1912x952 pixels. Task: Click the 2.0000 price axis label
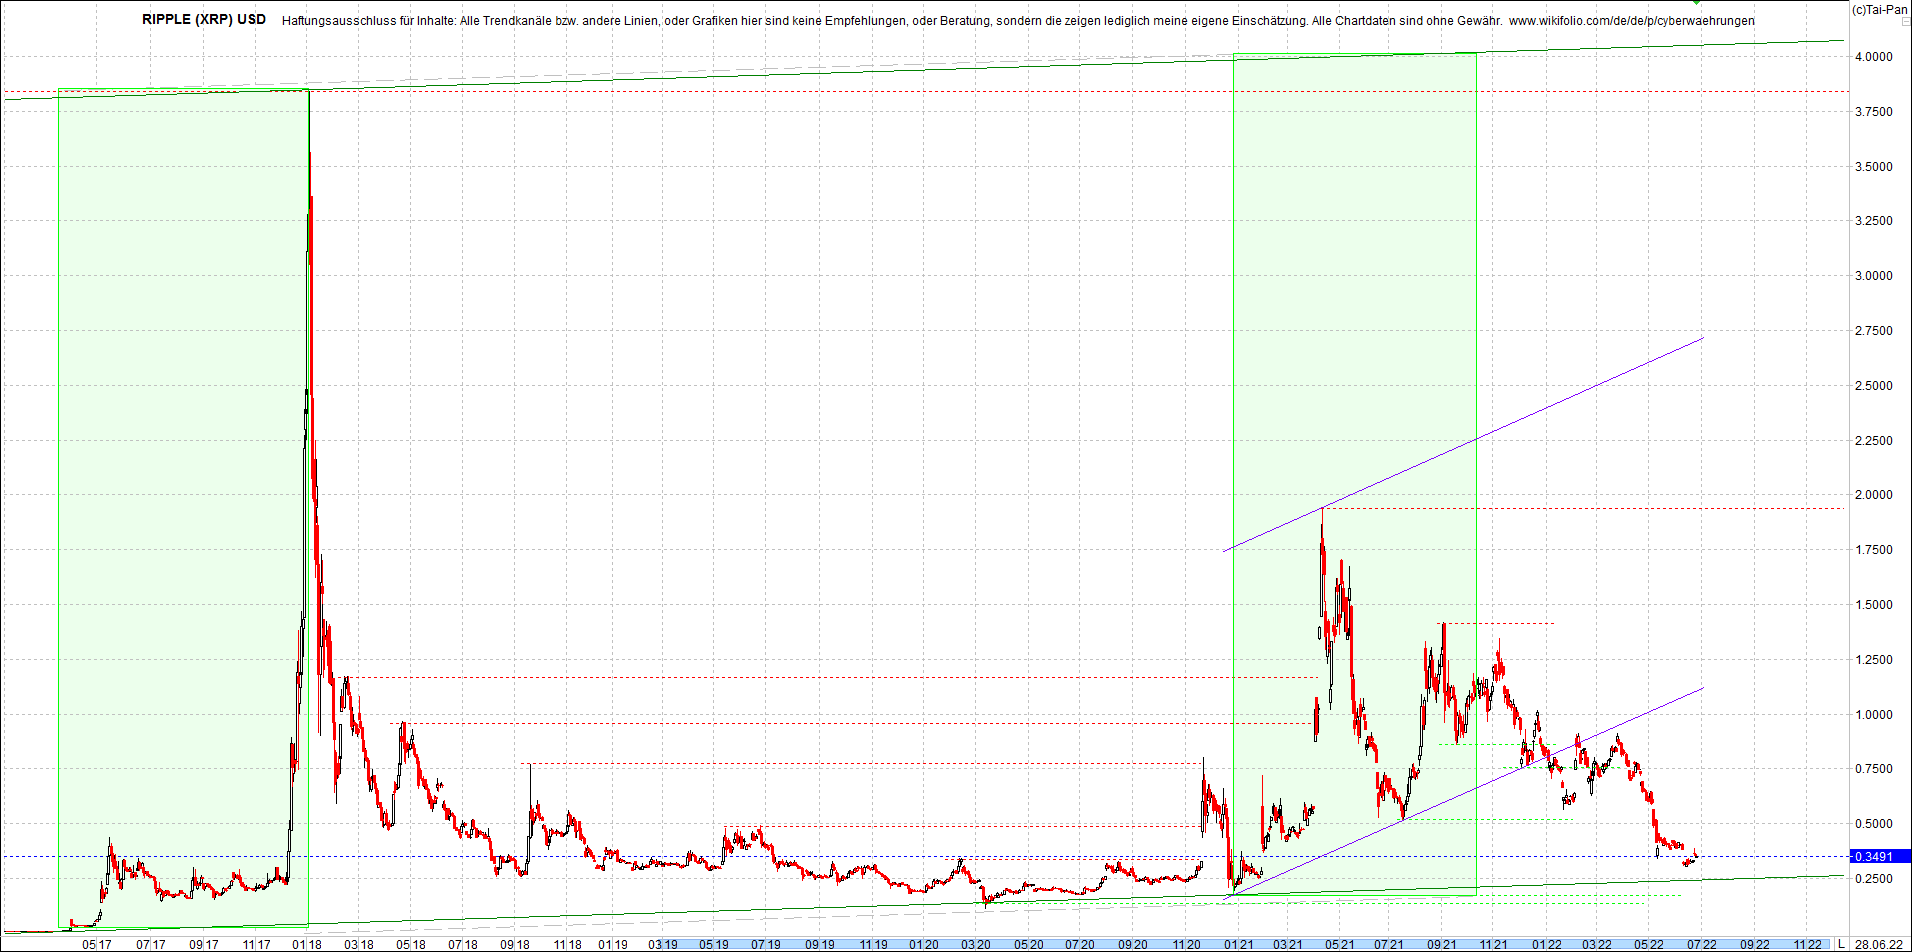pyautogui.click(x=1874, y=495)
